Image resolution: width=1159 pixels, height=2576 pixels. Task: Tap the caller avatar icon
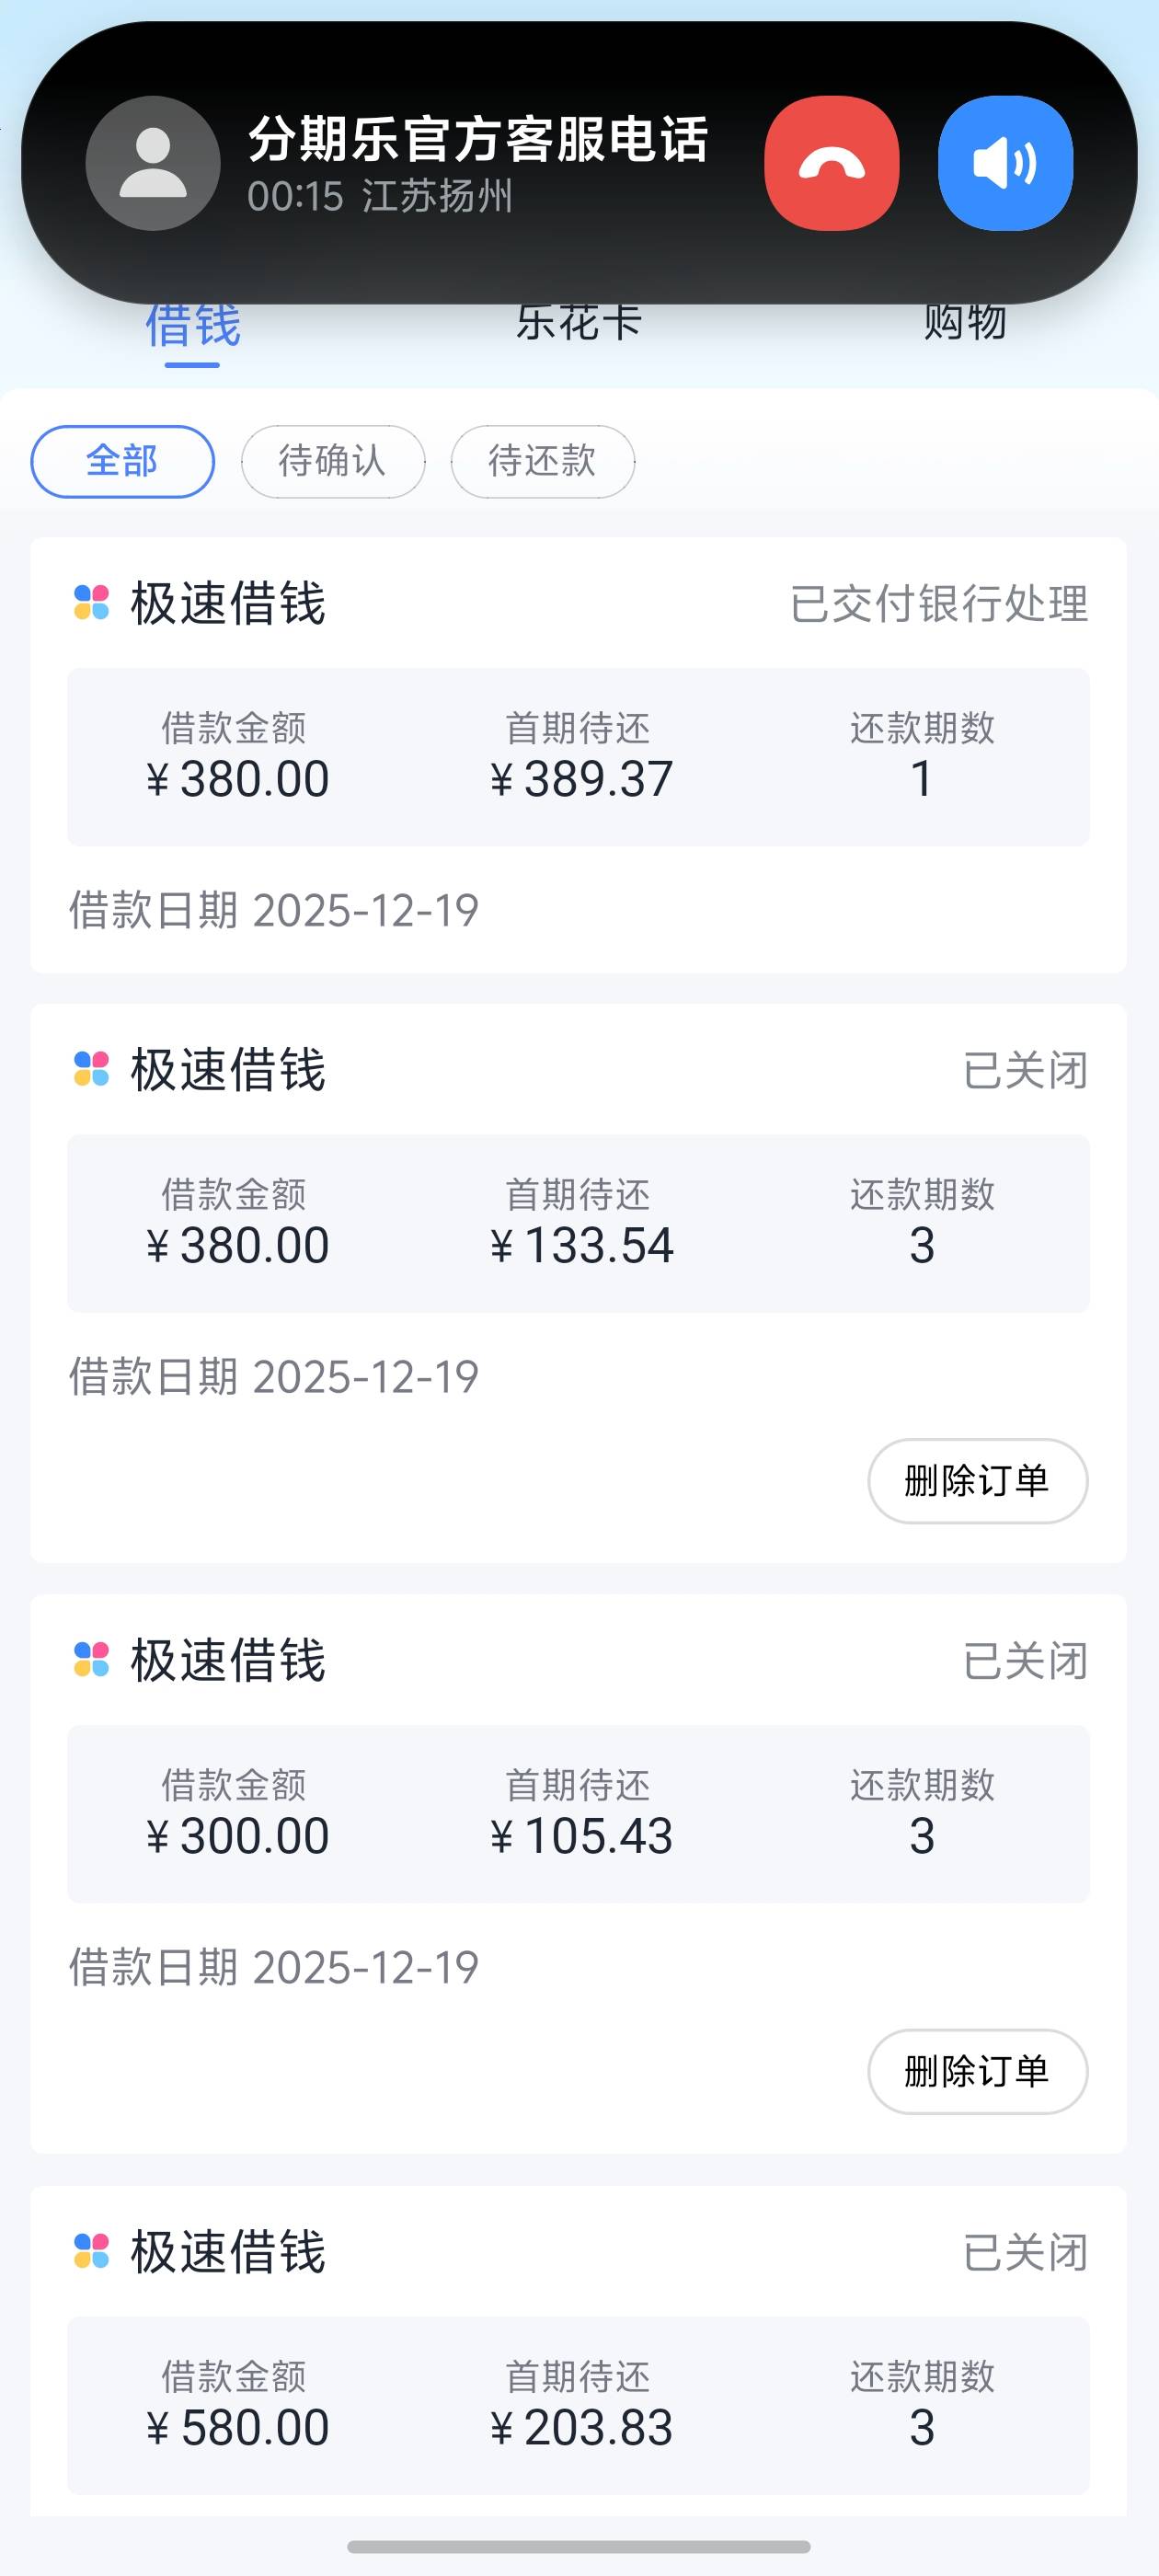pyautogui.click(x=153, y=163)
